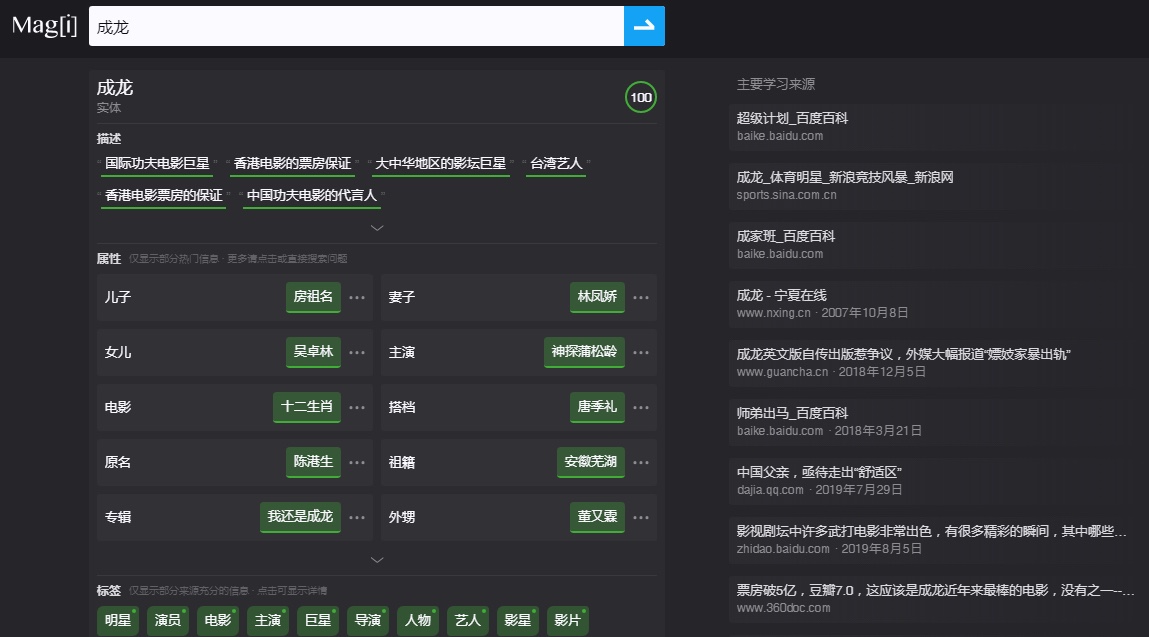This screenshot has width=1149, height=637.
Task: Click the 我还是成龙 value tag
Action: 300,517
